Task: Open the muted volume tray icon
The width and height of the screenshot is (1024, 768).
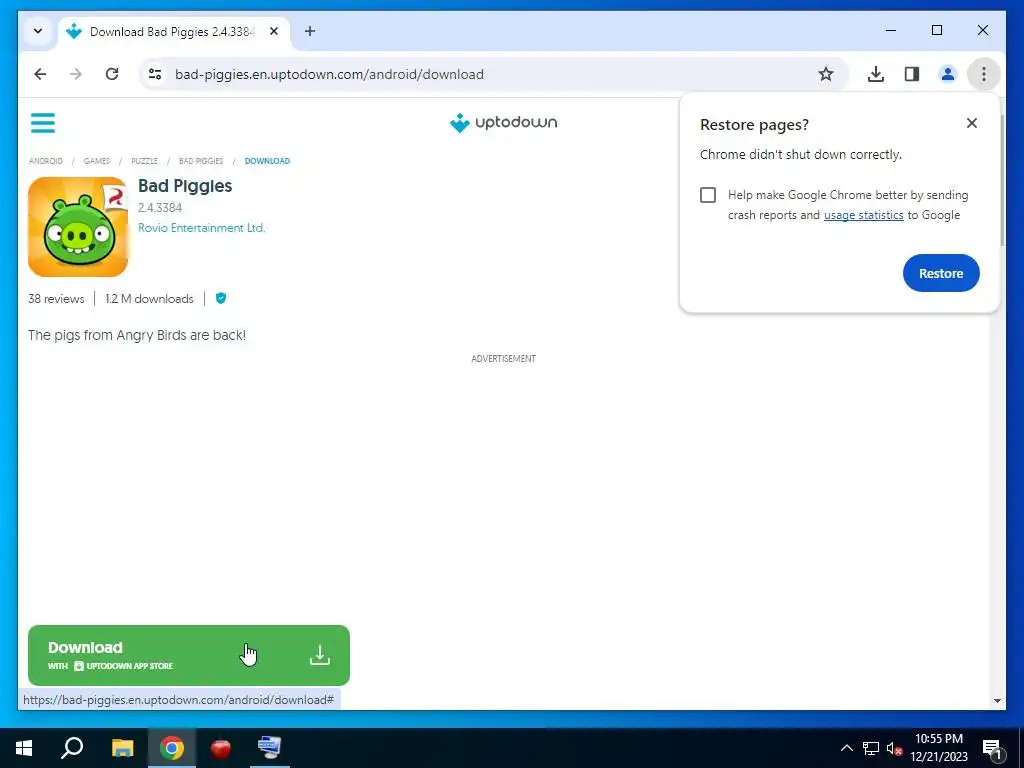Action: pos(894,748)
